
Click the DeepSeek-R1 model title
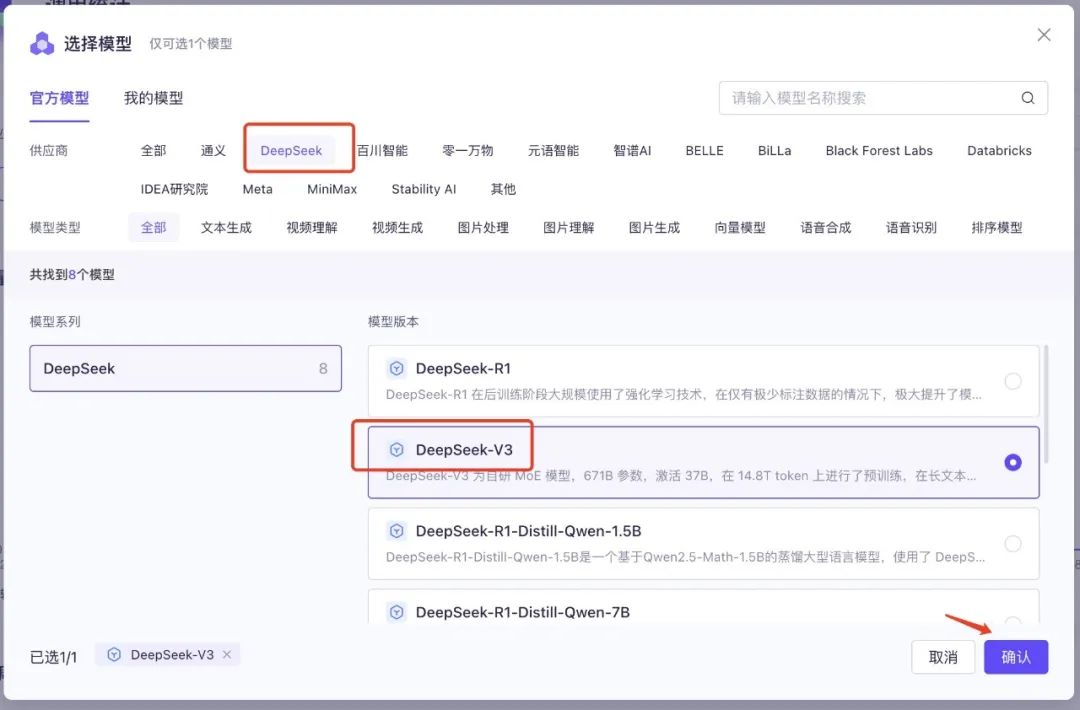click(464, 368)
